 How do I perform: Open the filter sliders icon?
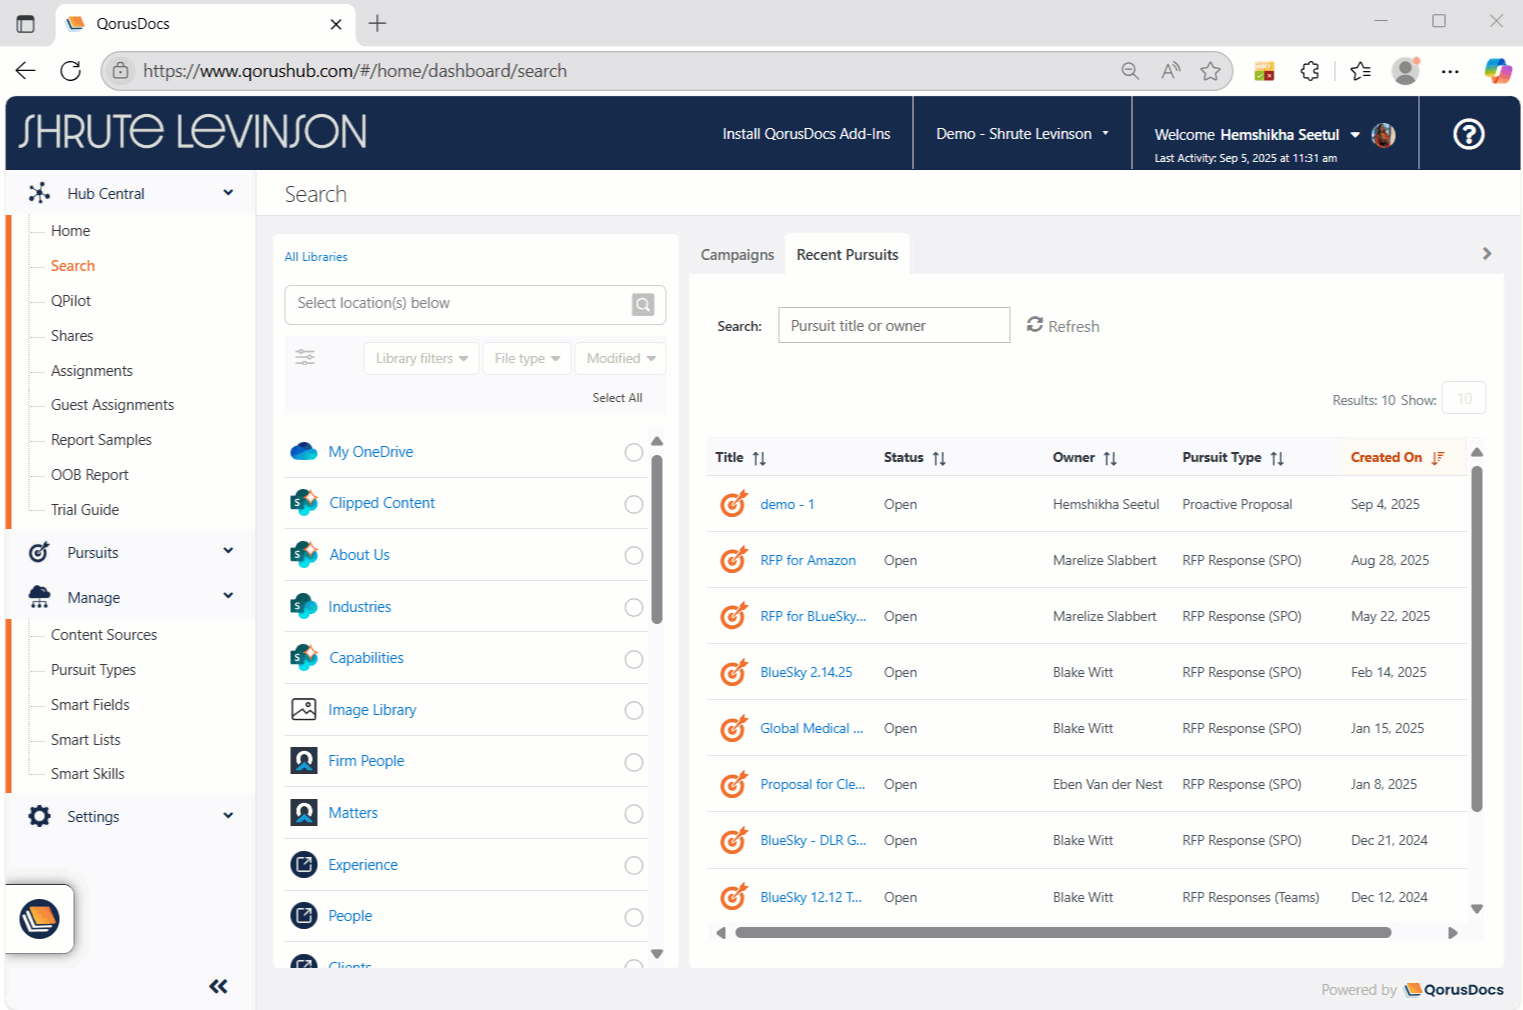tap(305, 358)
